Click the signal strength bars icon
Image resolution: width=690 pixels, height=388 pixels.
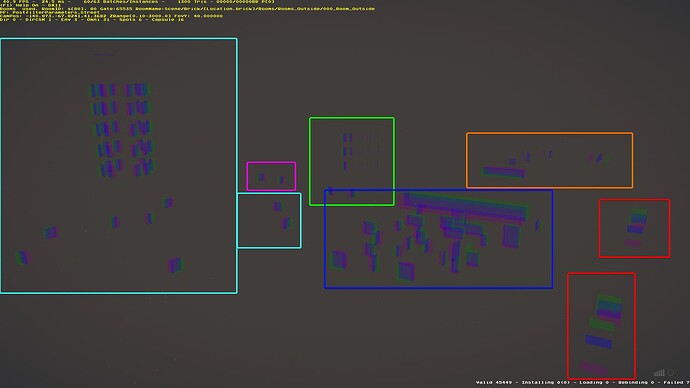pyautogui.click(x=659, y=373)
